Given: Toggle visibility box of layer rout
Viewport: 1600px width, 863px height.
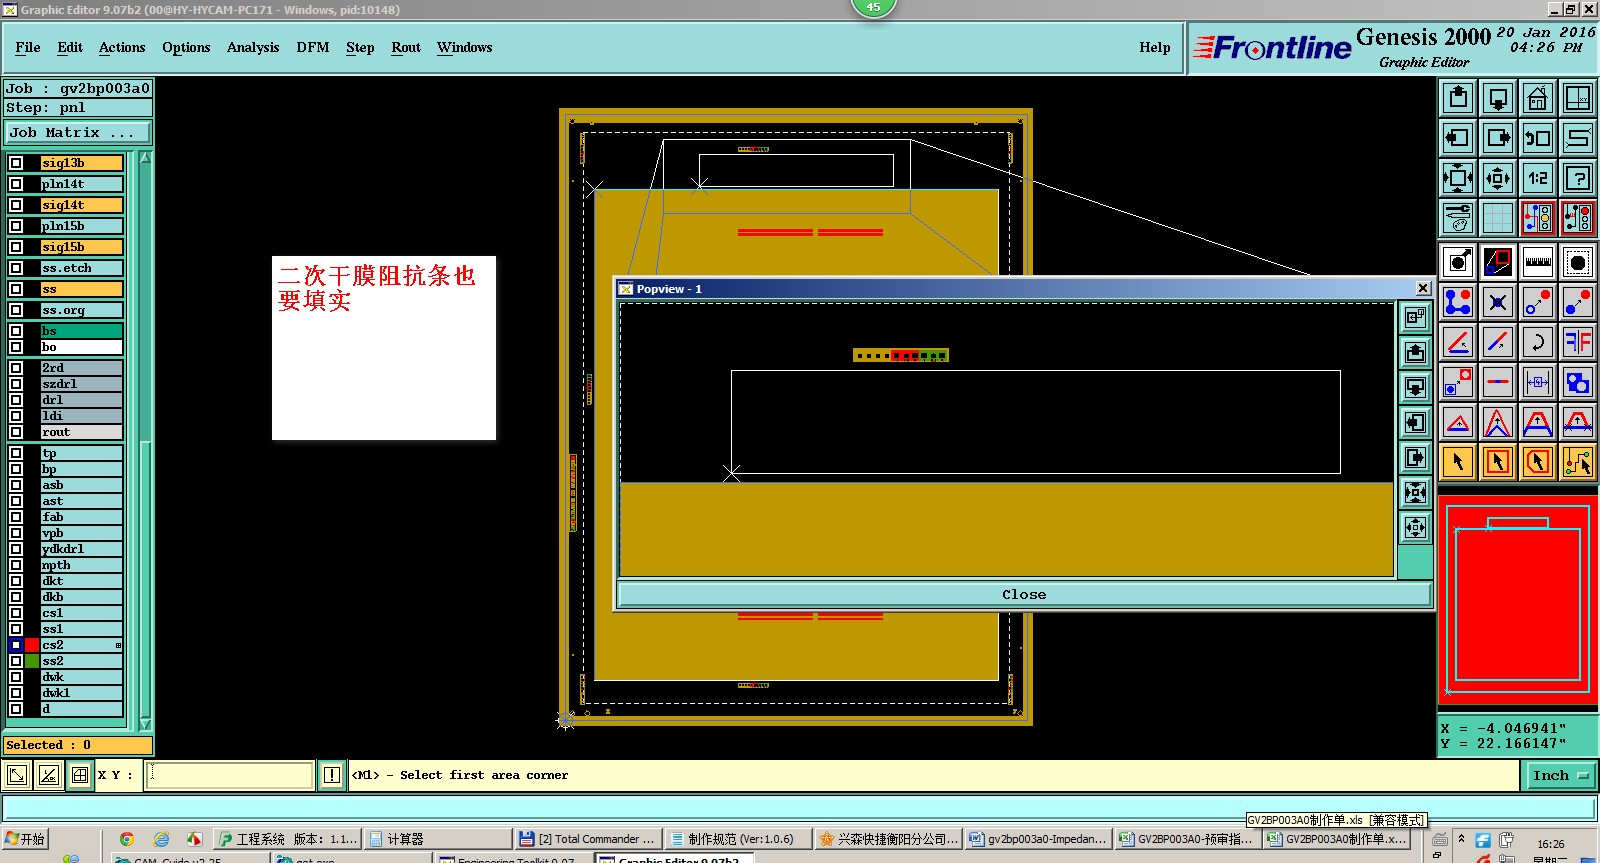Looking at the screenshot, I should point(16,432).
